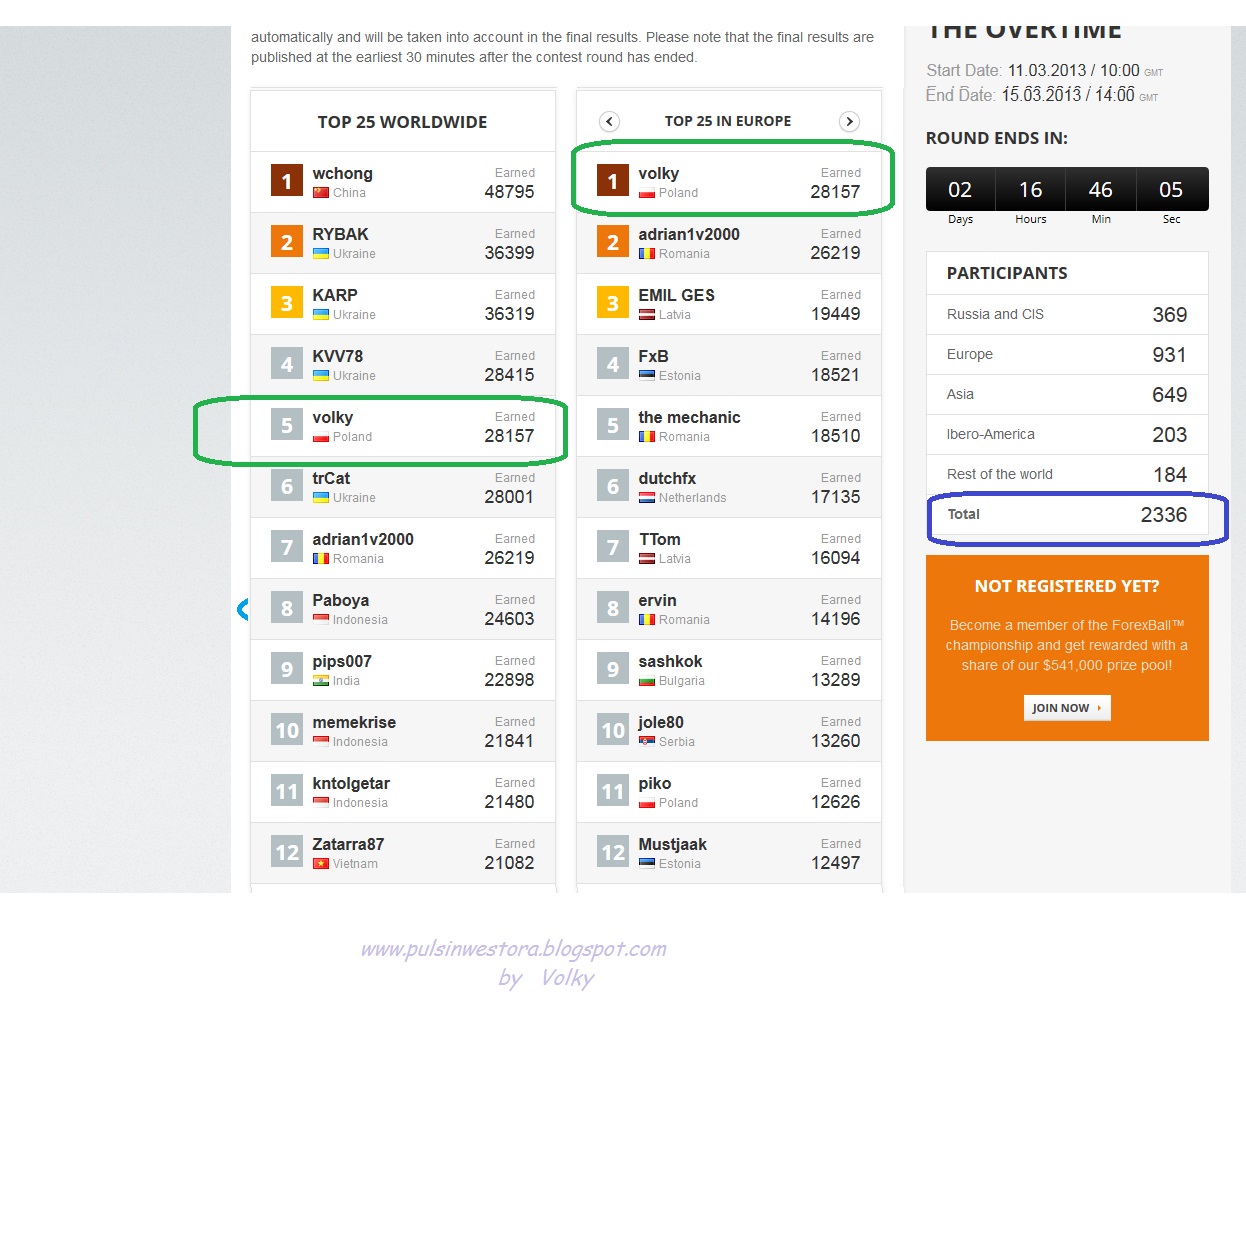Viewport: 1246px width, 1250px height.
Task: Click the countdown Days value 02
Action: click(x=960, y=190)
